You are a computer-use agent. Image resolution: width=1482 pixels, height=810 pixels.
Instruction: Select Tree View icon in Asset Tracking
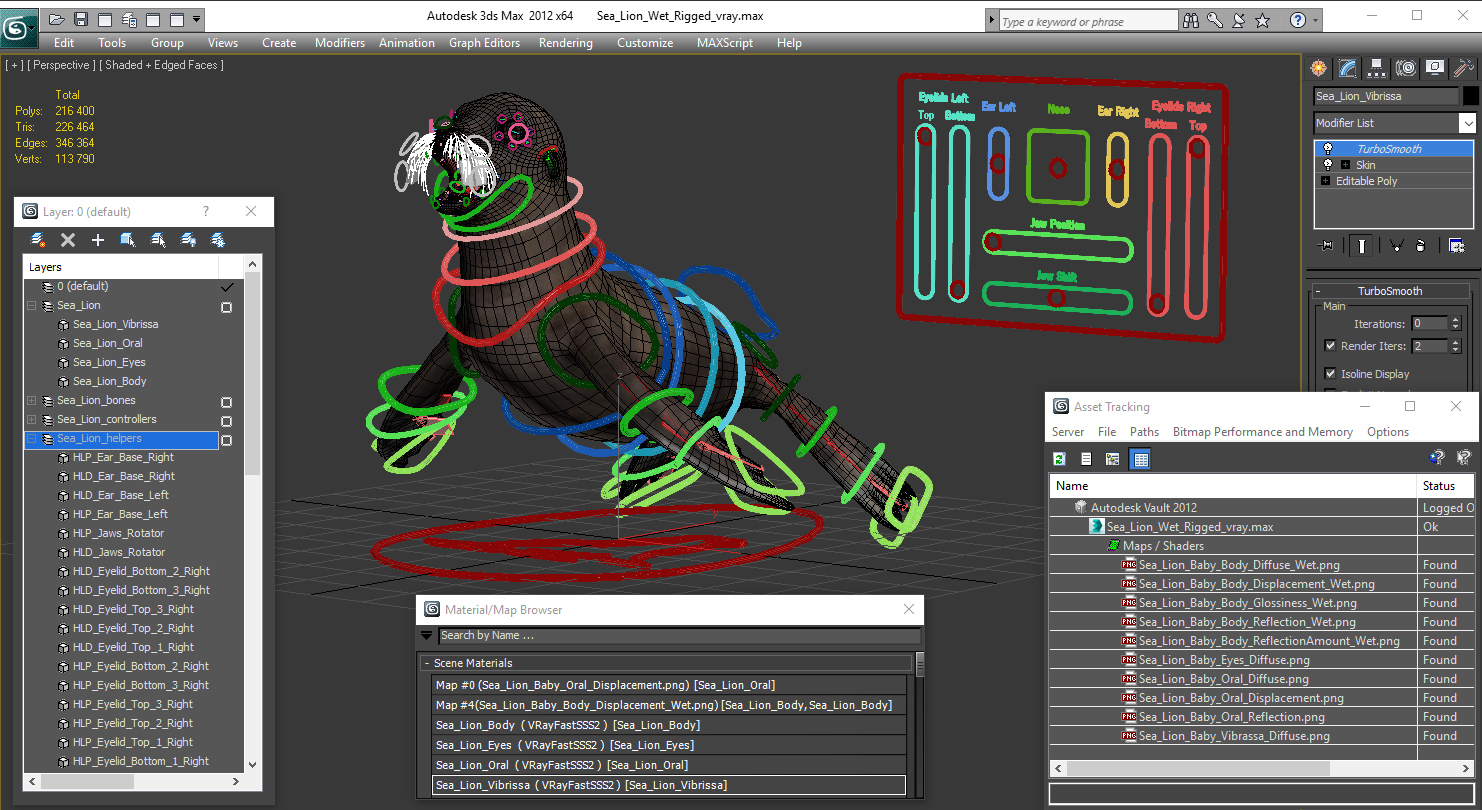(1112, 459)
